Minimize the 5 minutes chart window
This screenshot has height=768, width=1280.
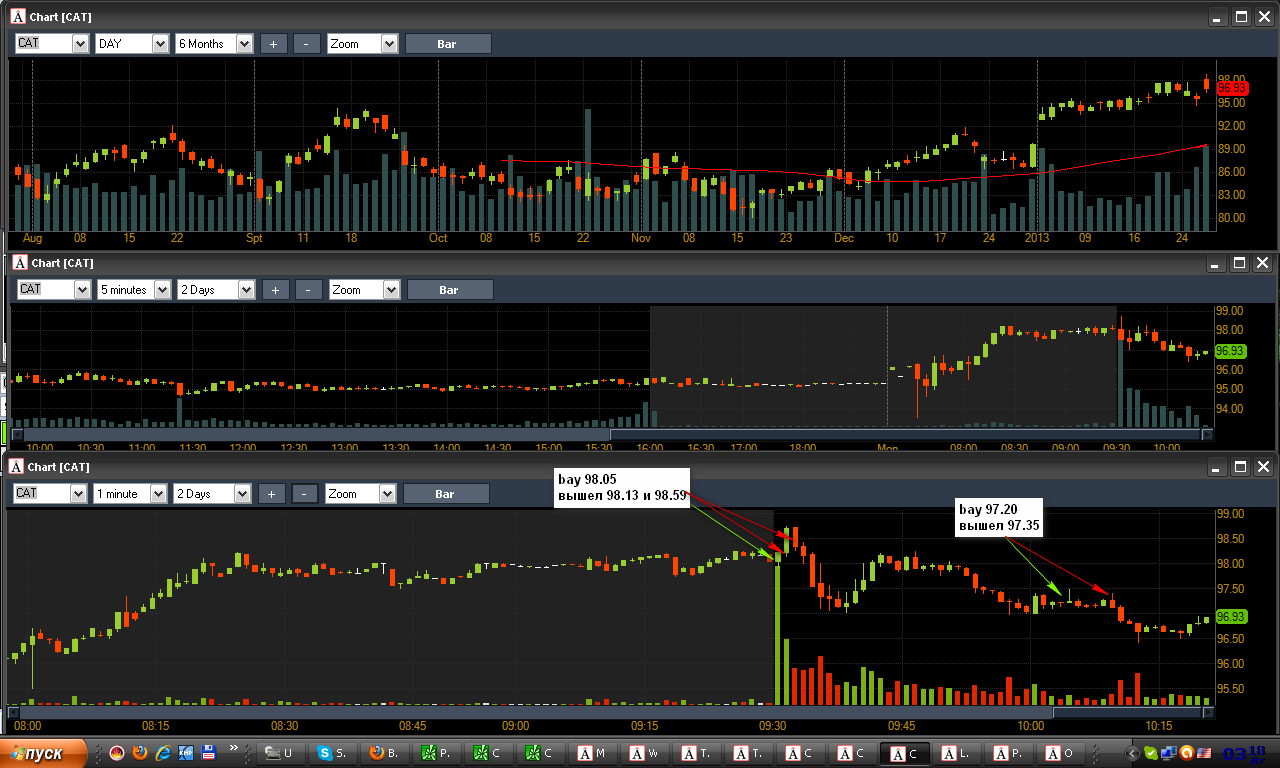coord(1216,263)
